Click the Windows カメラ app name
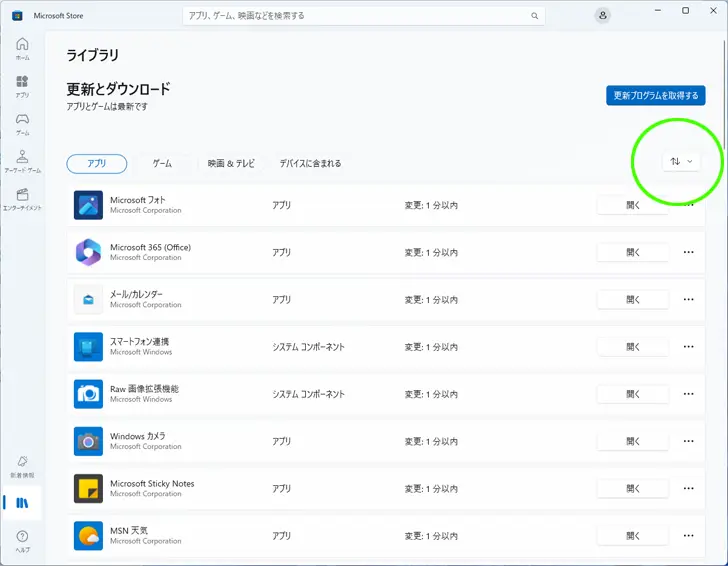This screenshot has width=728, height=566. 137,436
